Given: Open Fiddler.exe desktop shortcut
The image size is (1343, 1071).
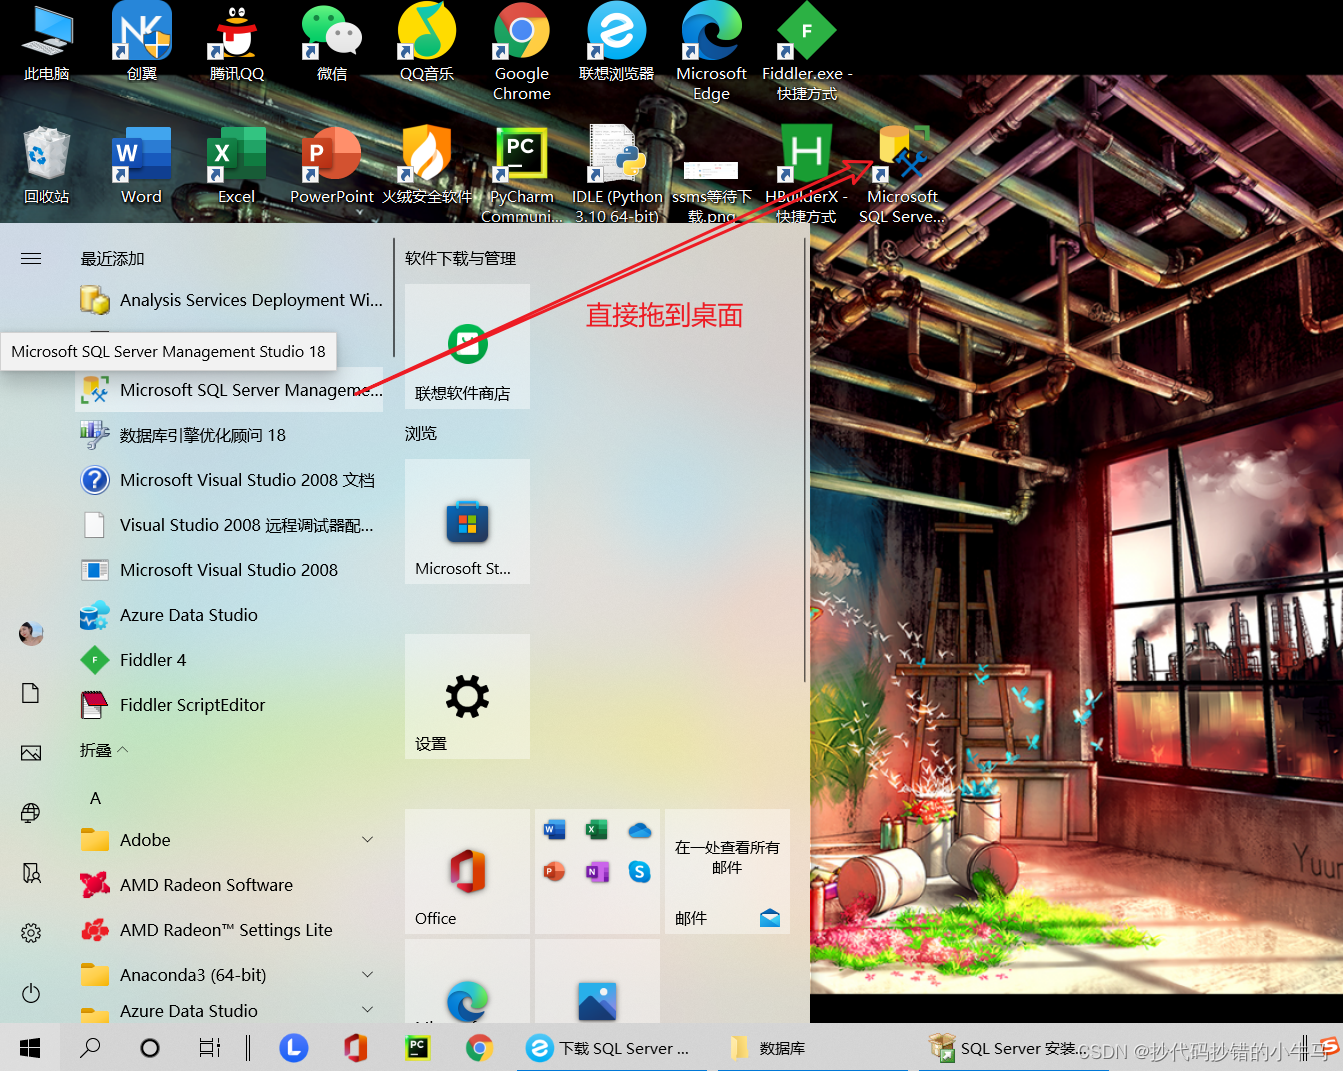Looking at the screenshot, I should point(807,52).
